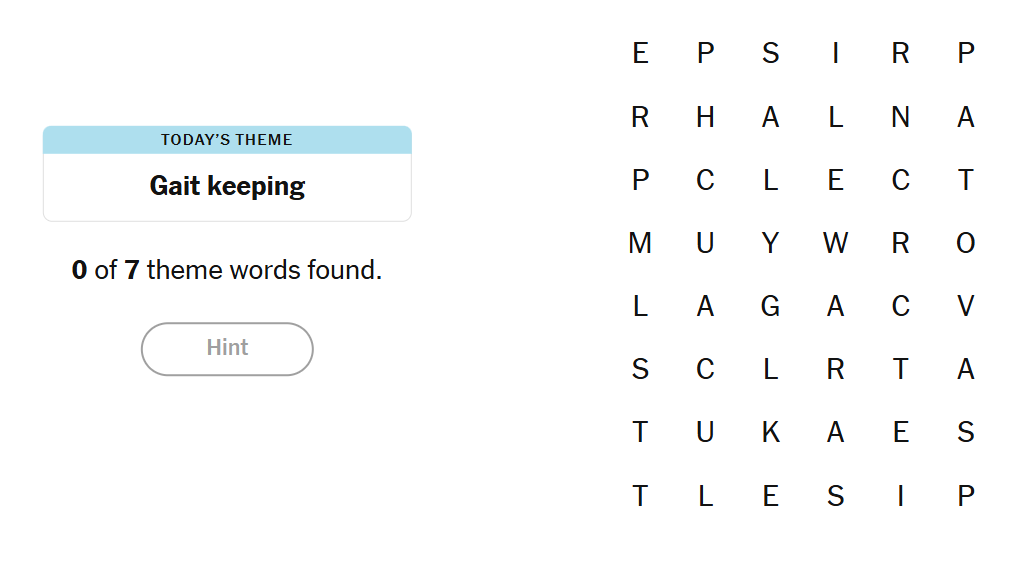Choose the P in the bottom-right corner
Screen dimensions: 1023x576
click(965, 496)
